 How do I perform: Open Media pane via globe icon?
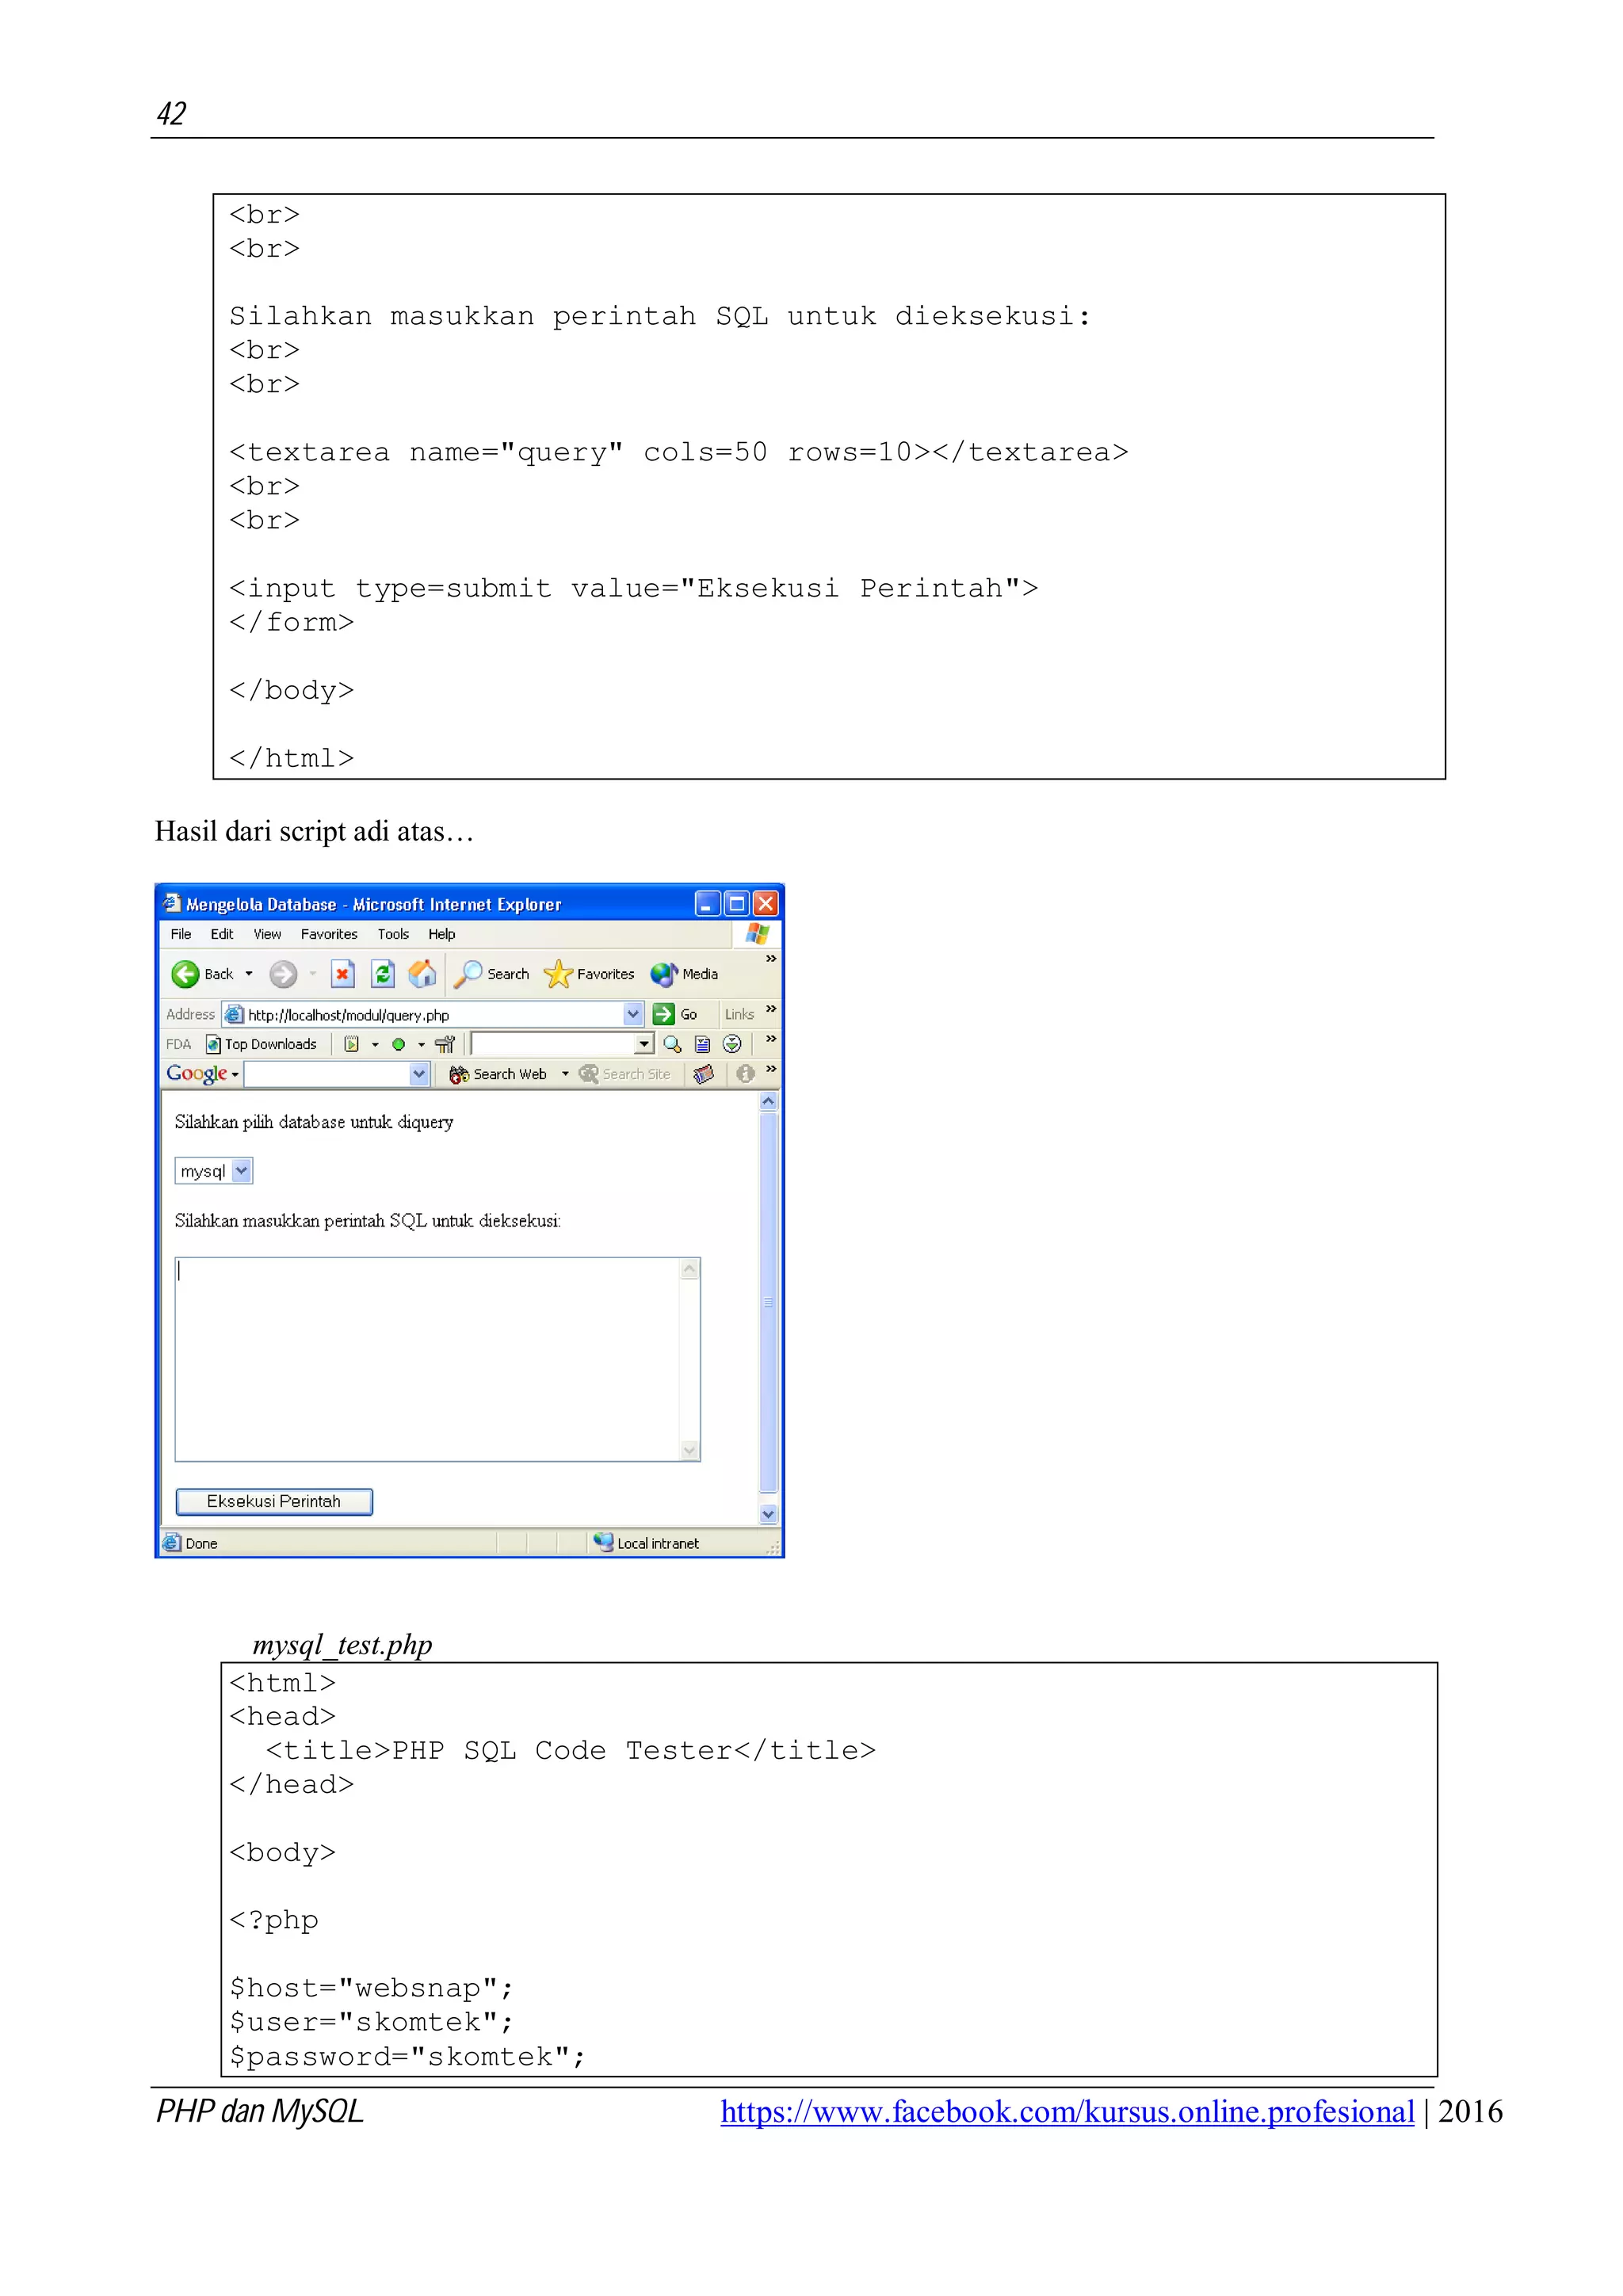click(x=664, y=974)
